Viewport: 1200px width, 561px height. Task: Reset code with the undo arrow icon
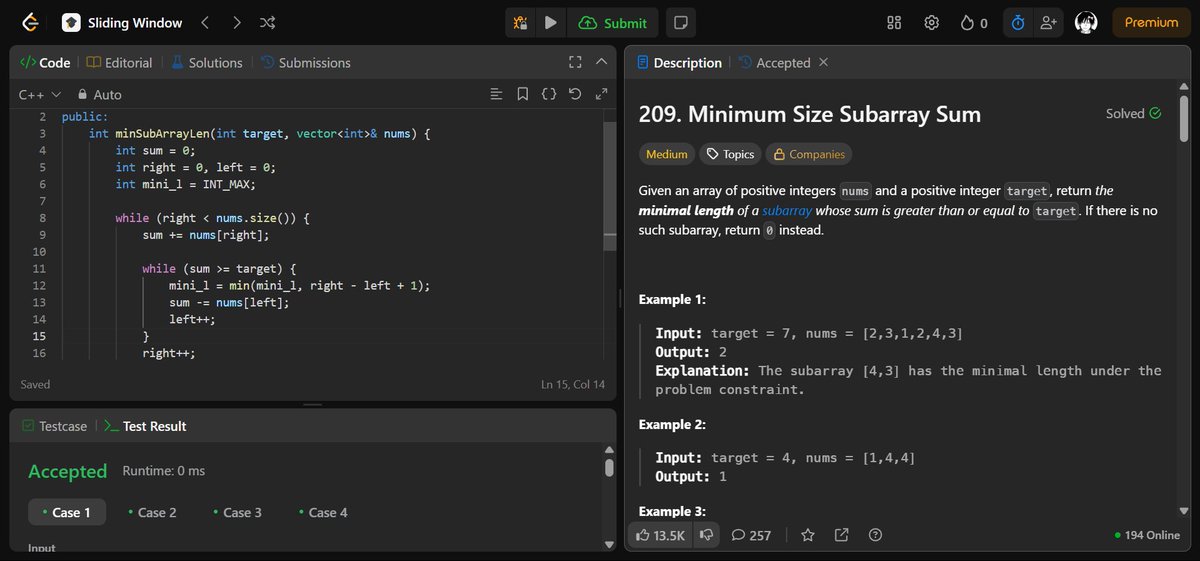tap(574, 94)
